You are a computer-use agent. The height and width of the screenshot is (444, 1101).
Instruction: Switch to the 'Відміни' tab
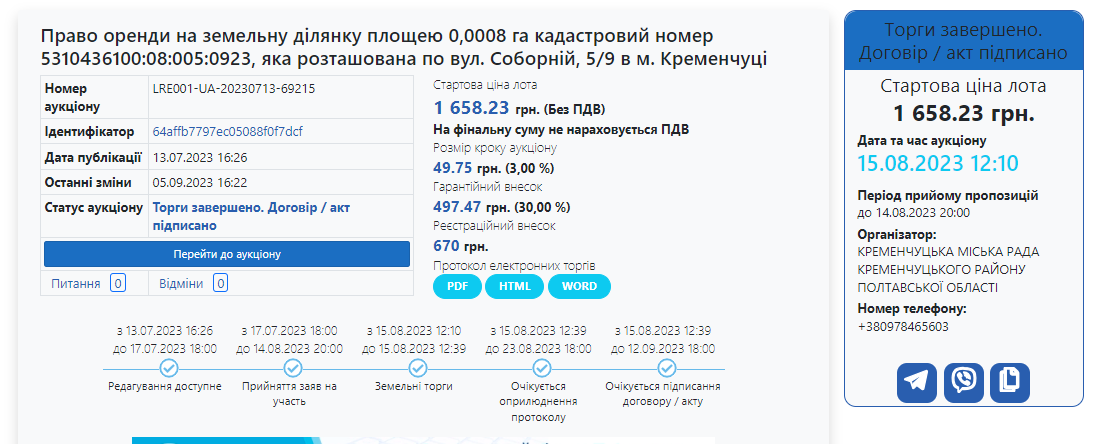[x=181, y=284]
